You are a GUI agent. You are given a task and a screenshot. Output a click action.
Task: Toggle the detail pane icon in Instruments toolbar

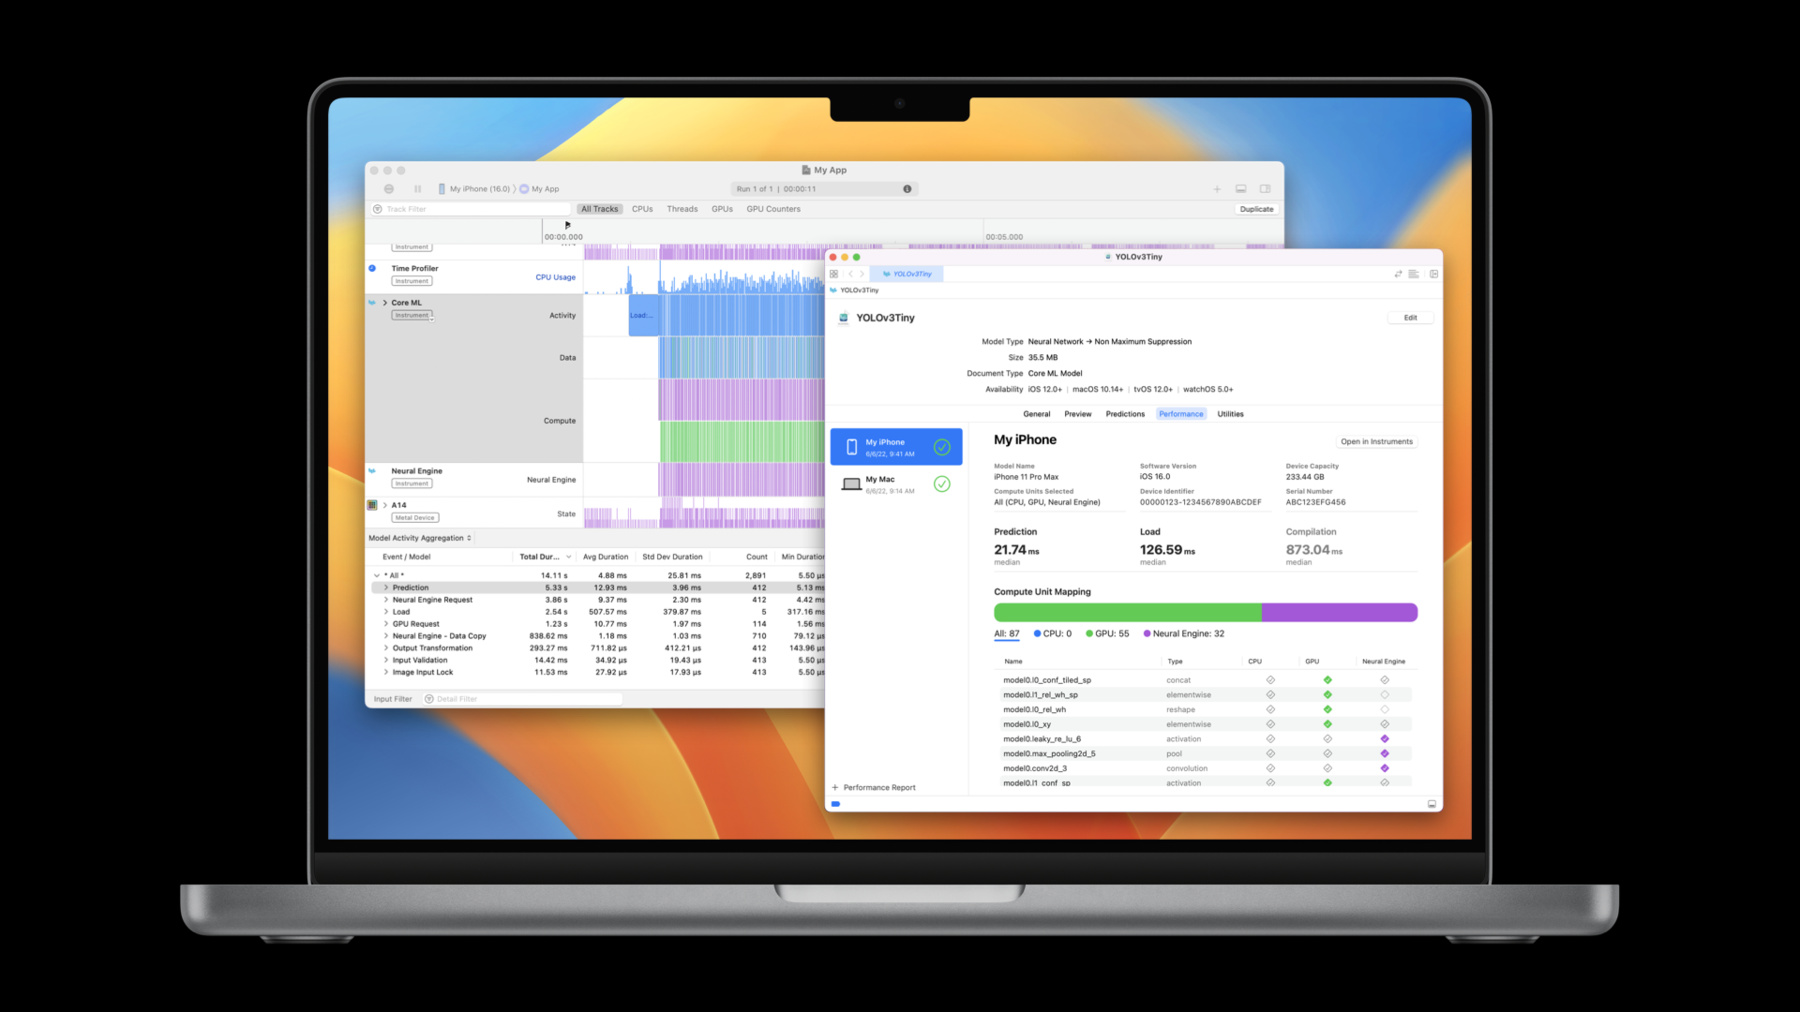[x=1241, y=189]
